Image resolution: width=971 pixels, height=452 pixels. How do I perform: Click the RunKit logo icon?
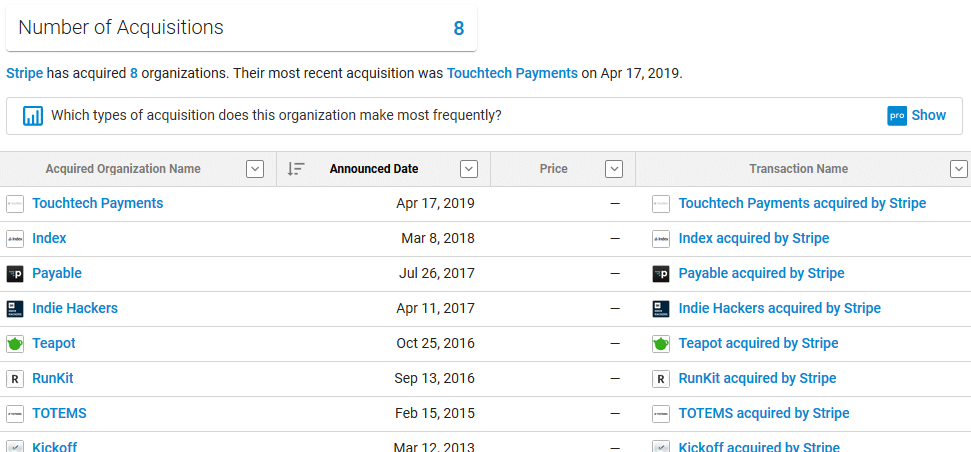[x=15, y=379]
